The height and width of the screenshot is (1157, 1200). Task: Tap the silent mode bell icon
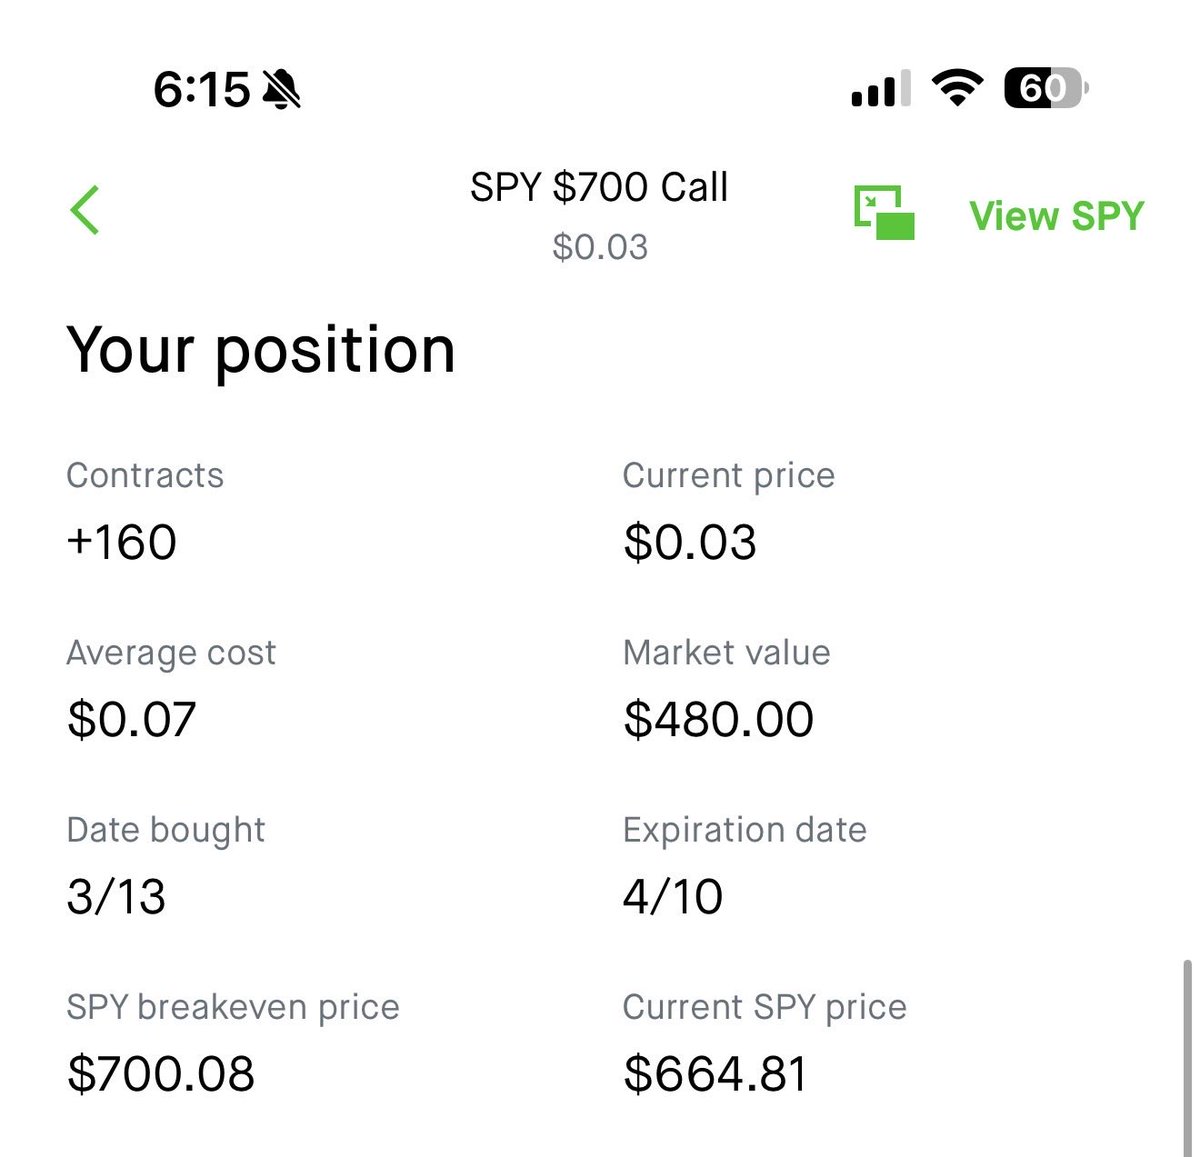pyautogui.click(x=281, y=90)
